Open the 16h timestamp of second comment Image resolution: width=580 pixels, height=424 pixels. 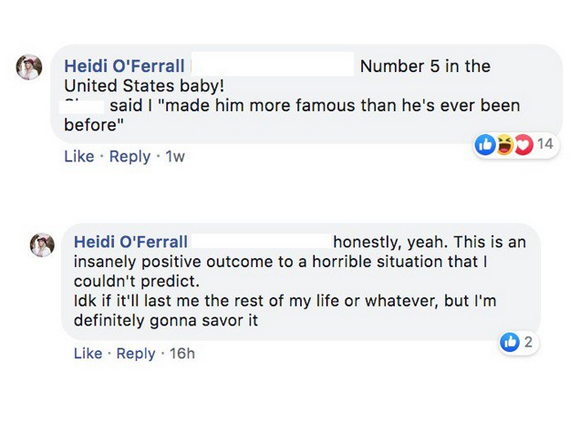tap(182, 353)
